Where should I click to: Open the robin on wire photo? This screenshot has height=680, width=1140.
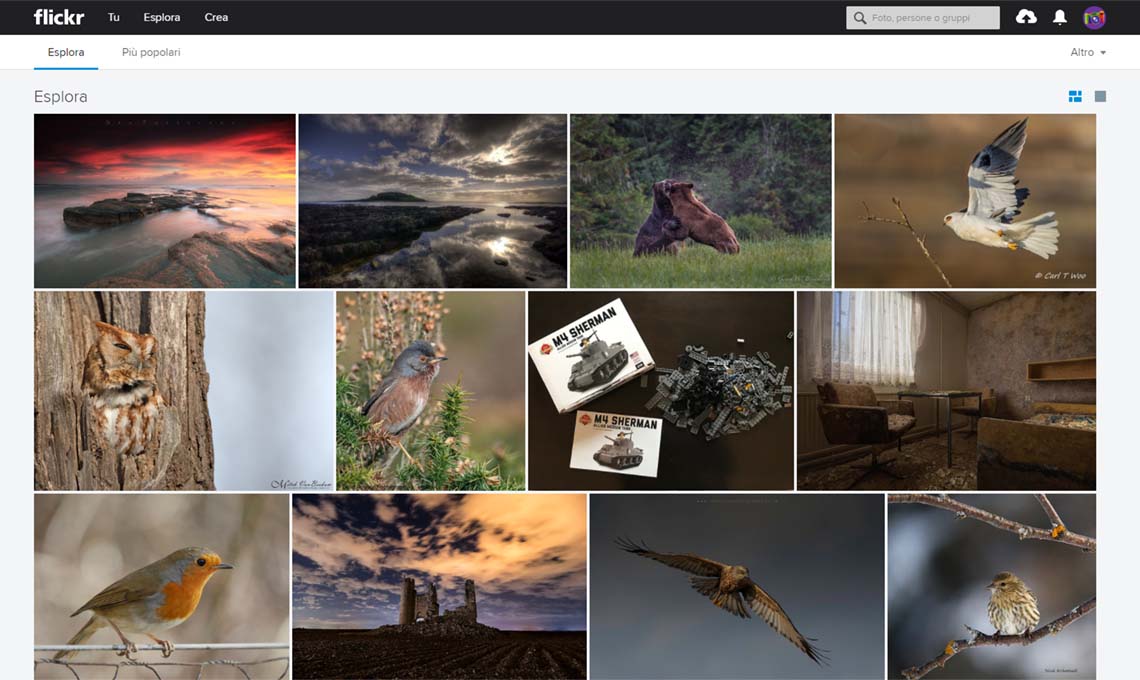161,586
